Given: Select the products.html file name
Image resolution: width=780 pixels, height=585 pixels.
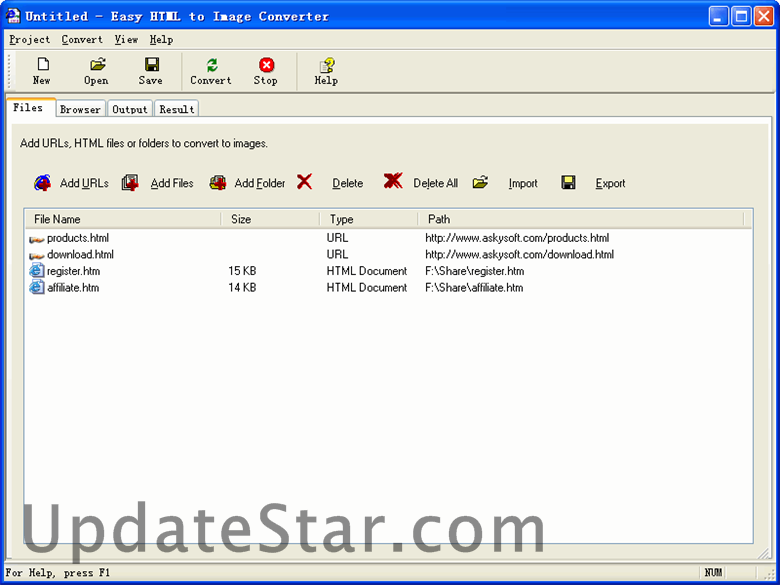Looking at the screenshot, I should click(78, 238).
